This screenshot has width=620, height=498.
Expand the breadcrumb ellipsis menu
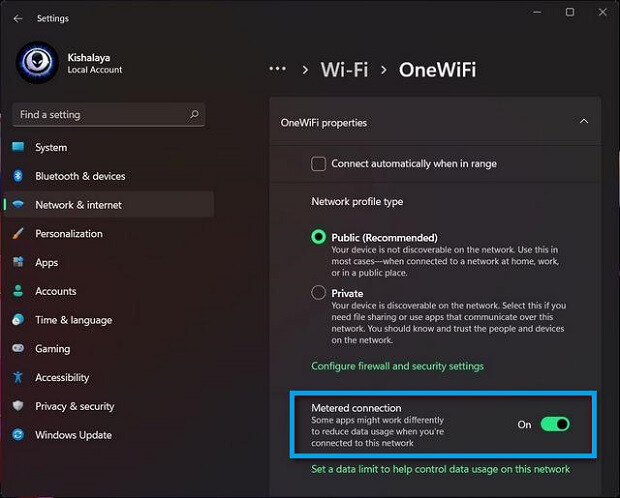point(277,69)
